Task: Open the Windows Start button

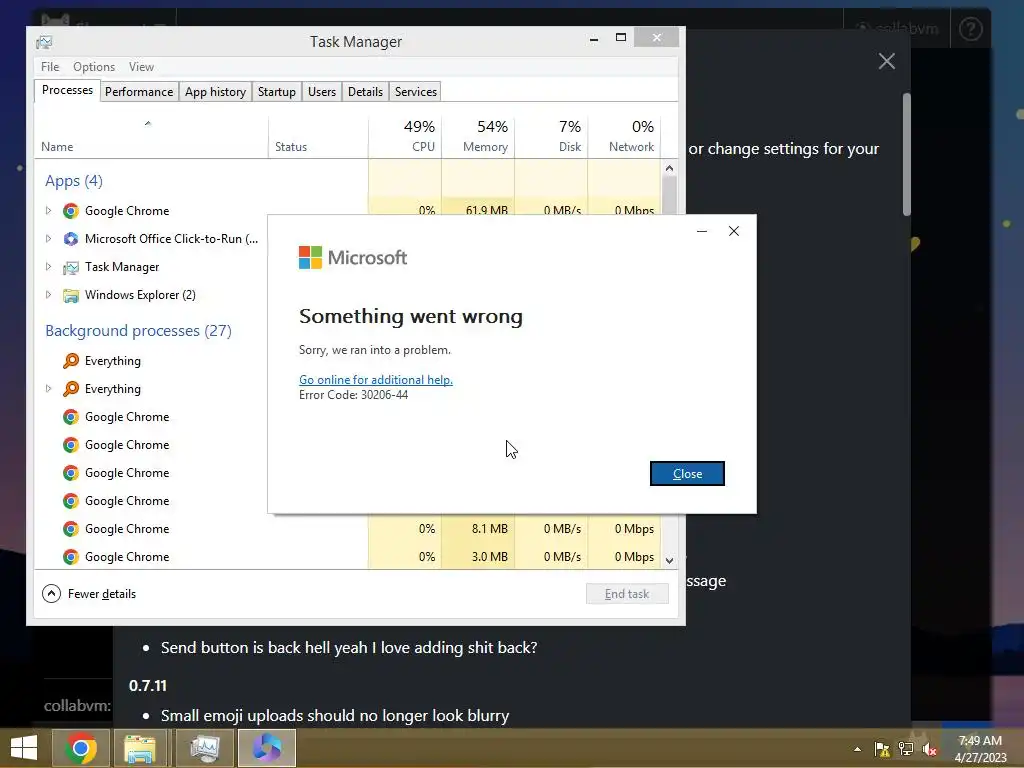Action: pyautogui.click(x=24, y=748)
